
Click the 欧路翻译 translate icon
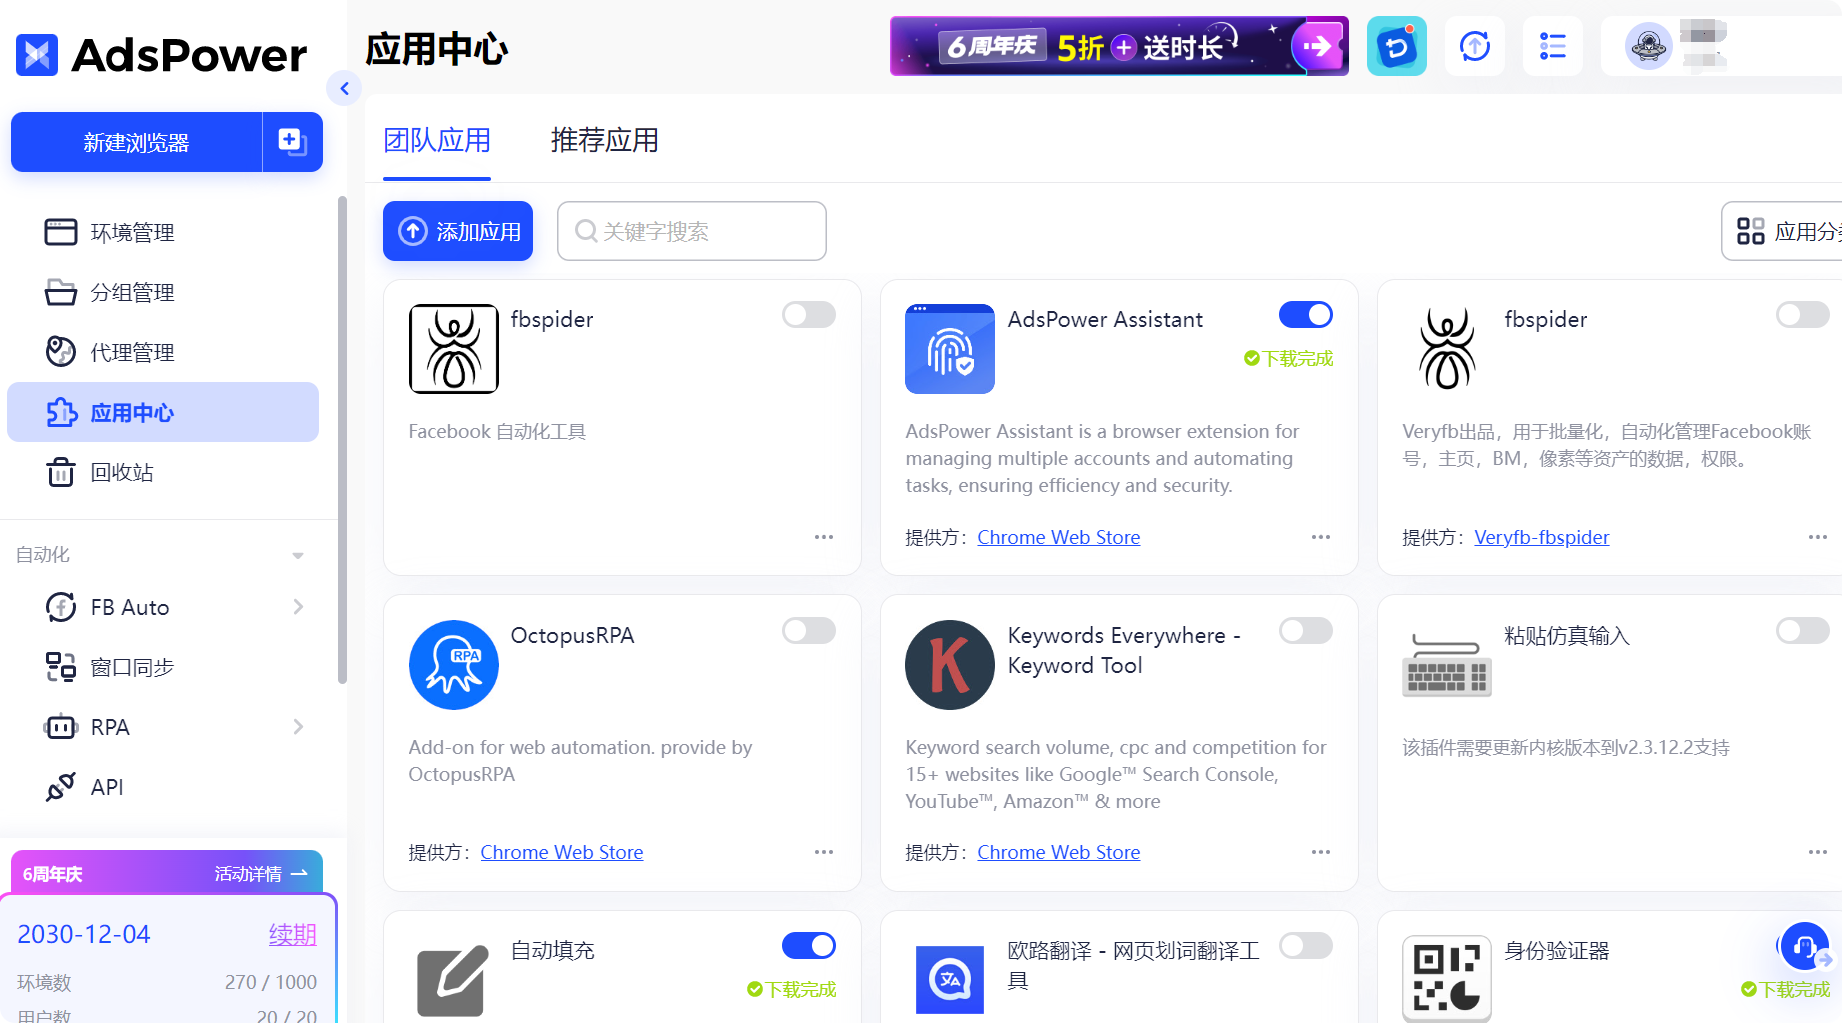950,980
